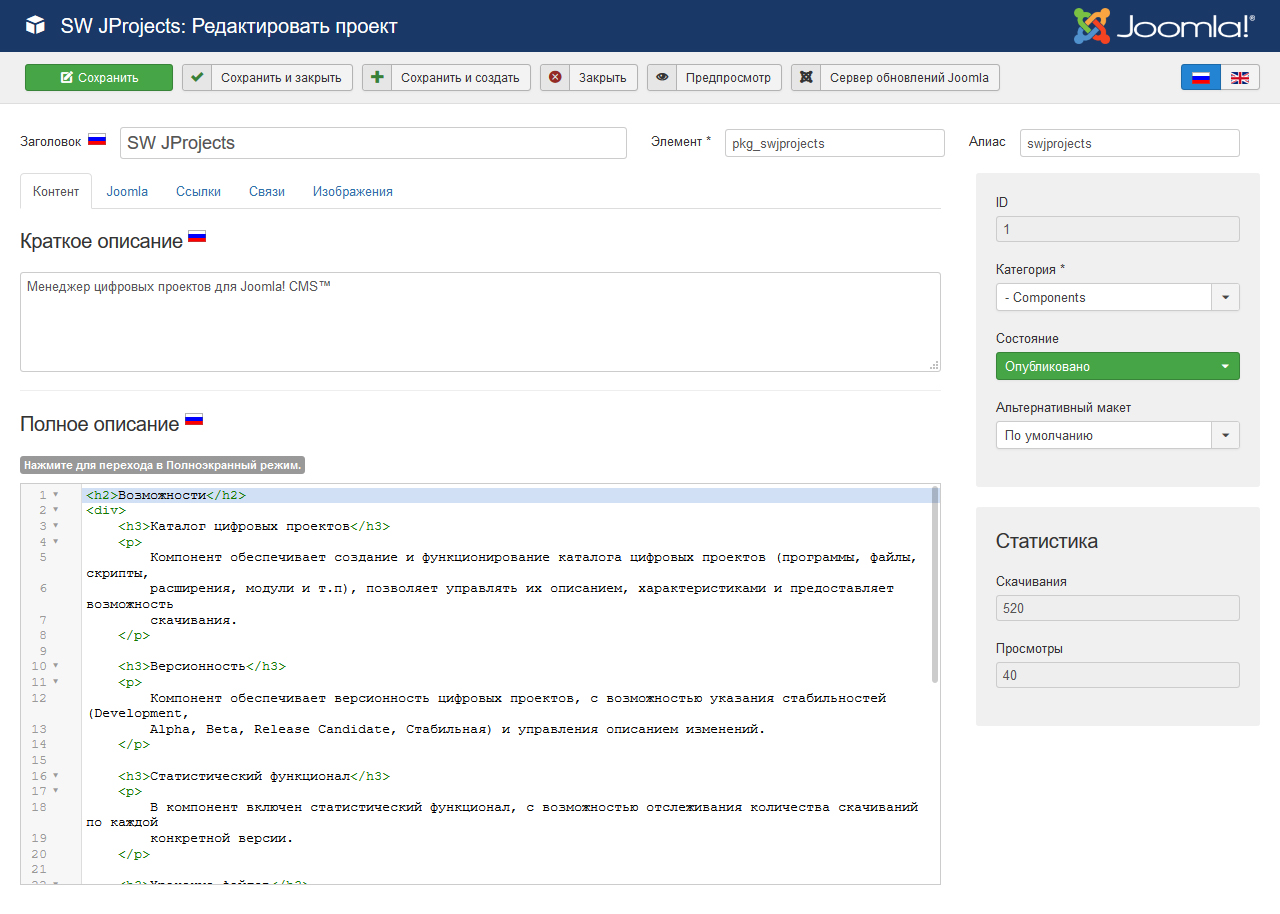Click the Скачивания field showing 520
This screenshot has width=1280, height=914.
click(x=1118, y=608)
